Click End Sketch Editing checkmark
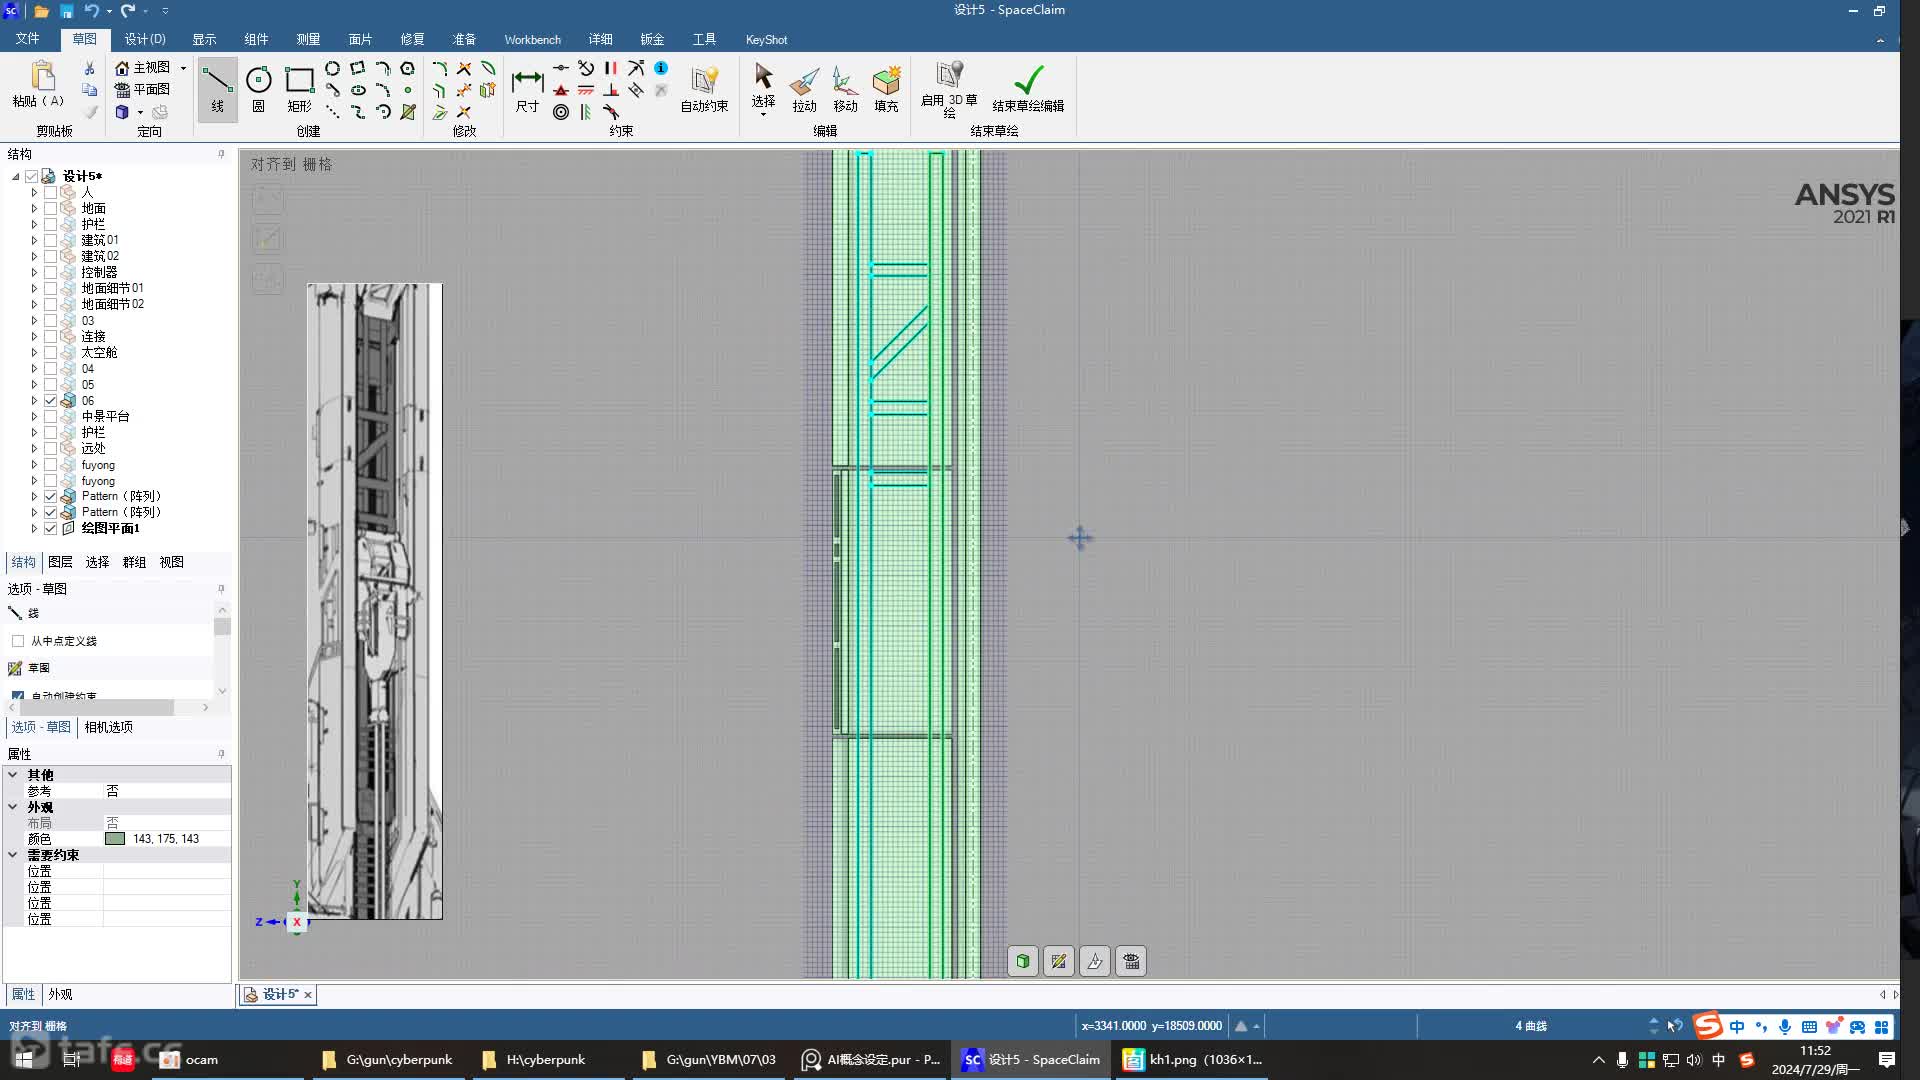This screenshot has height=1080, width=1920. tap(1028, 88)
